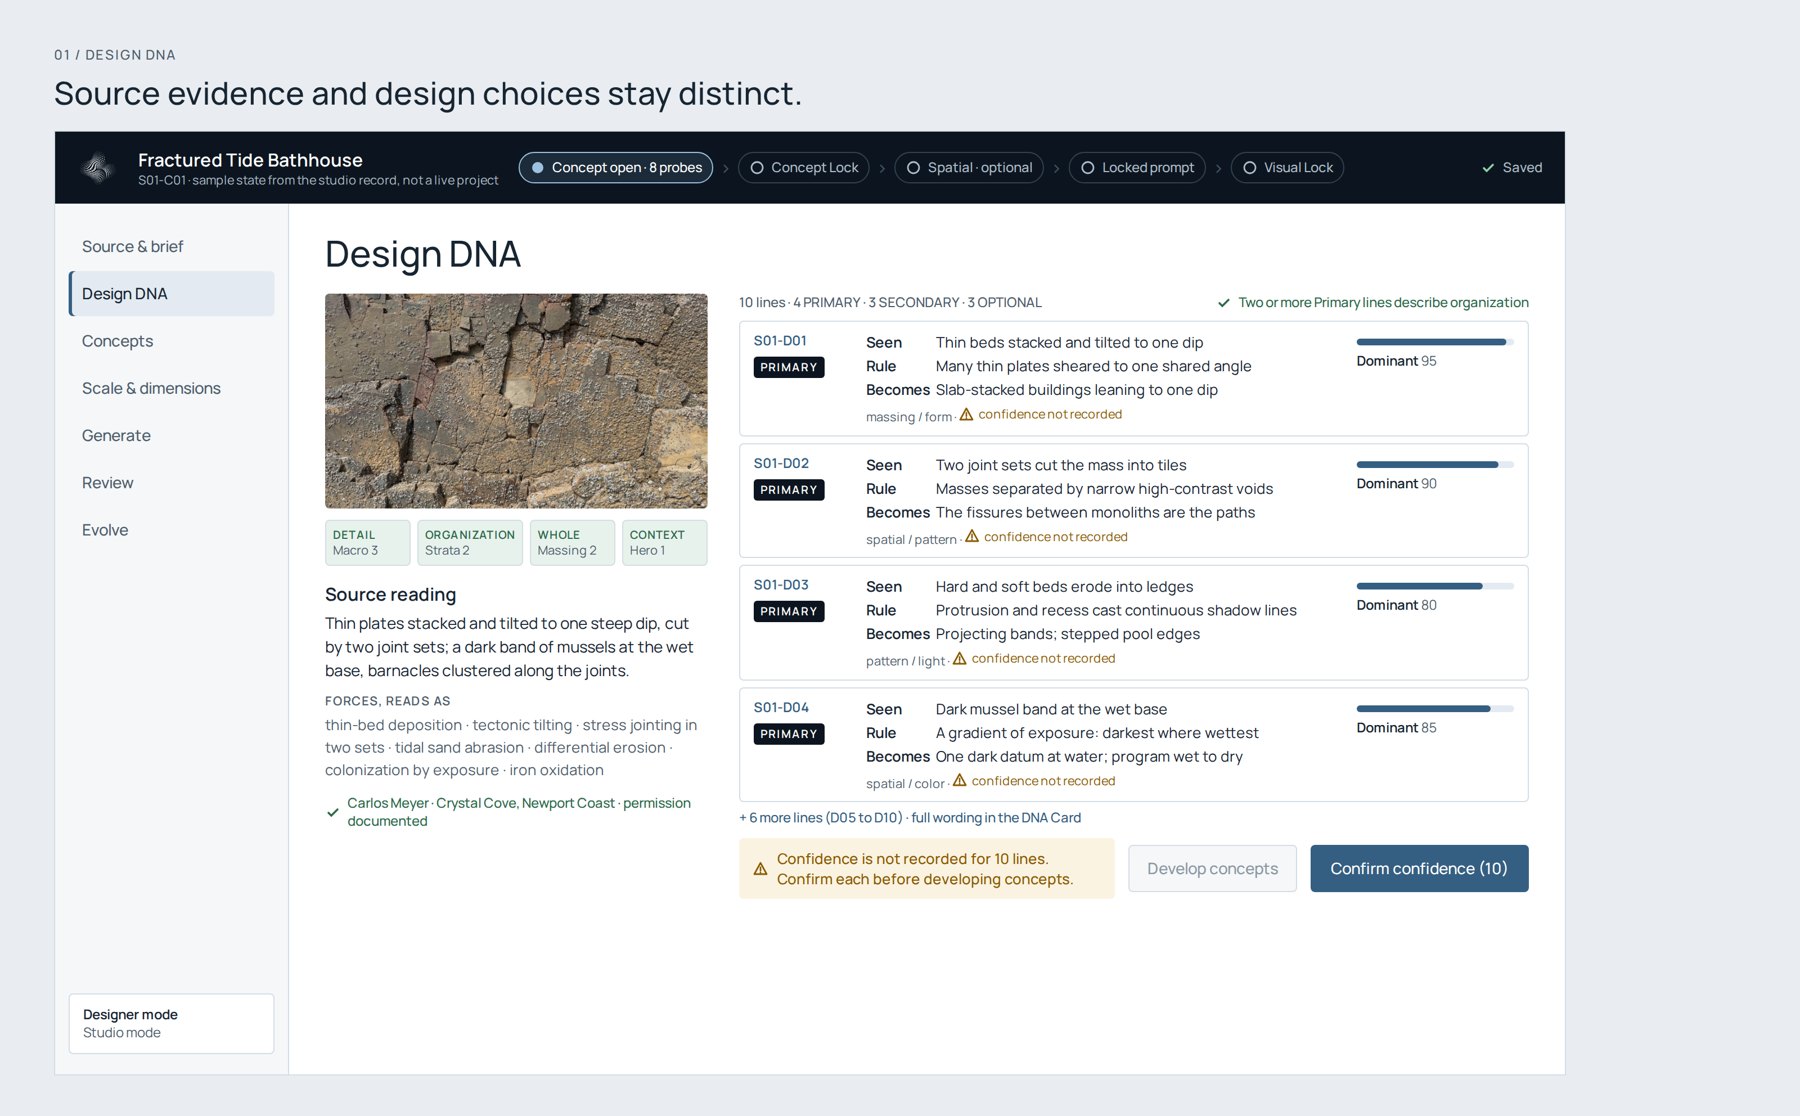Open the Evolve sidebar item
The image size is (1800, 1116).
point(171,530)
